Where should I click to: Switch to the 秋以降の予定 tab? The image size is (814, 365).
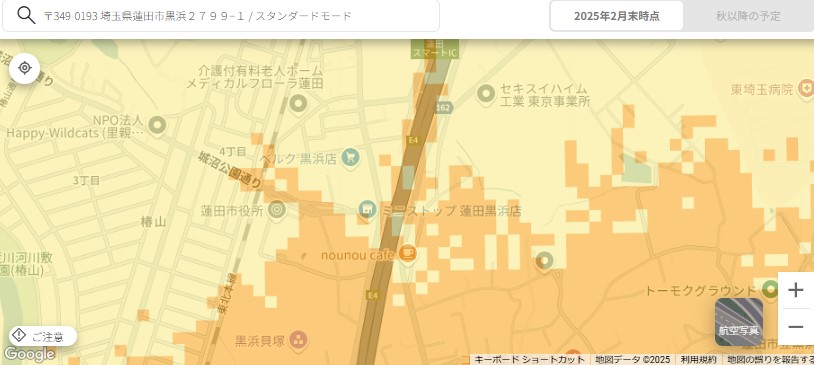coord(748,16)
